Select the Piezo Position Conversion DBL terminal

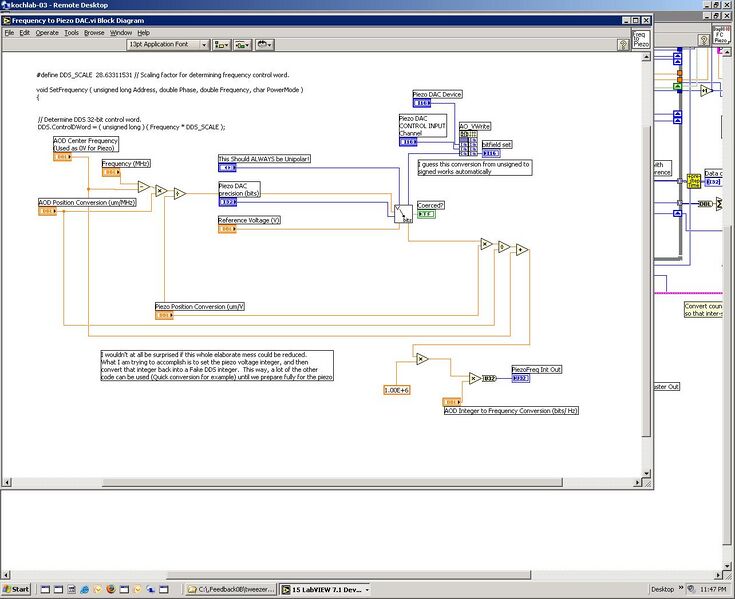coord(164,315)
